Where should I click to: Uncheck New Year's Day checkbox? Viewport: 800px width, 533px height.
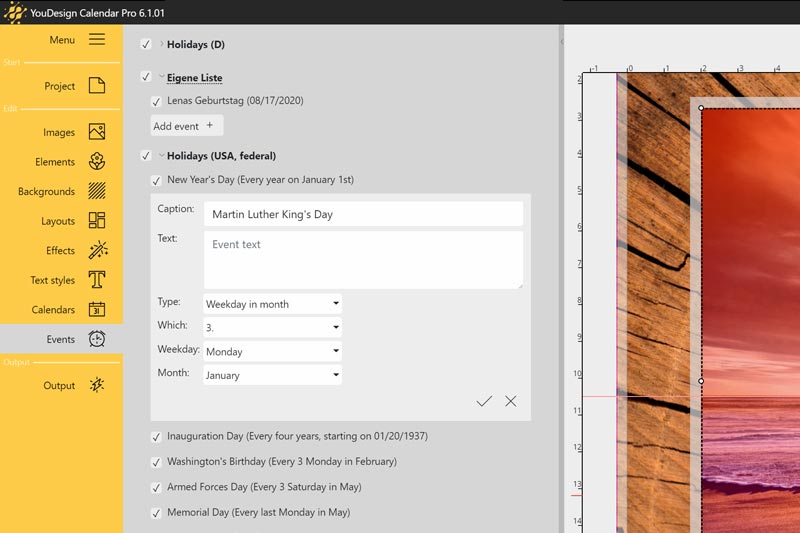coord(156,181)
